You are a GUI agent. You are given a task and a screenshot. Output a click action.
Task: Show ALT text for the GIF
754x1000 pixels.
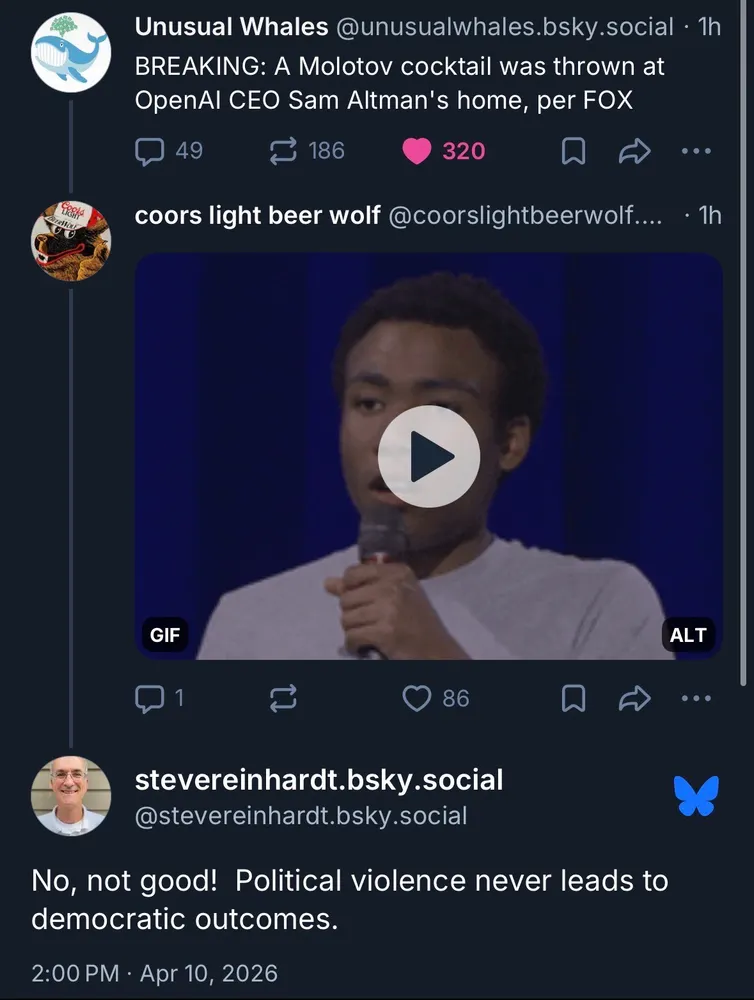[x=688, y=634]
